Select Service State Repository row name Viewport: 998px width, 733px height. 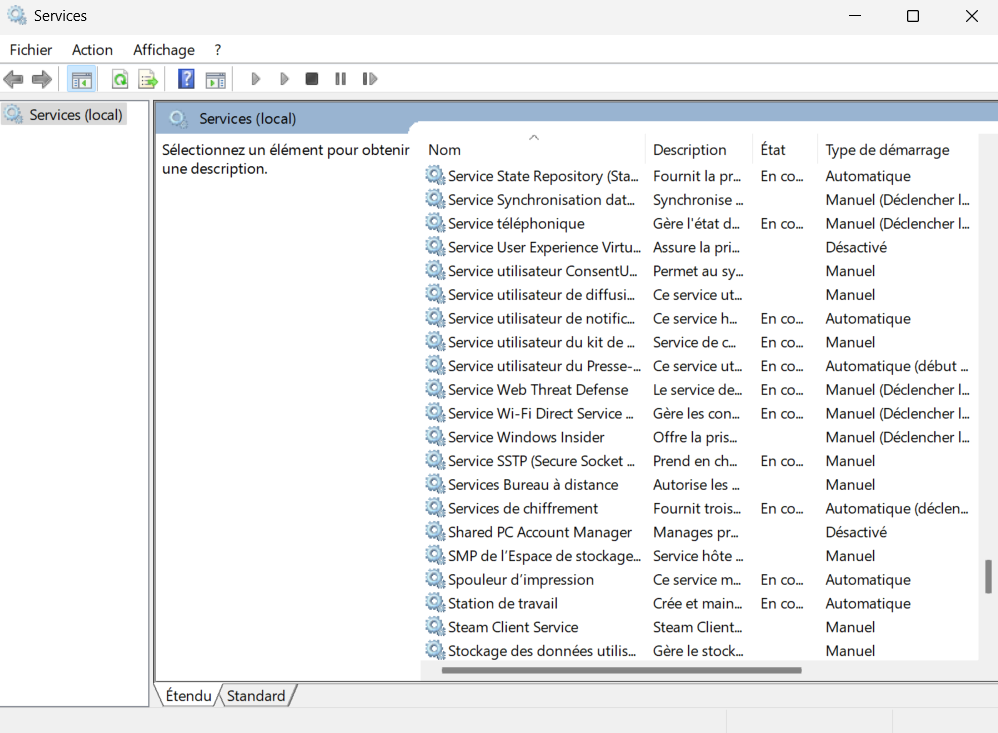point(543,176)
